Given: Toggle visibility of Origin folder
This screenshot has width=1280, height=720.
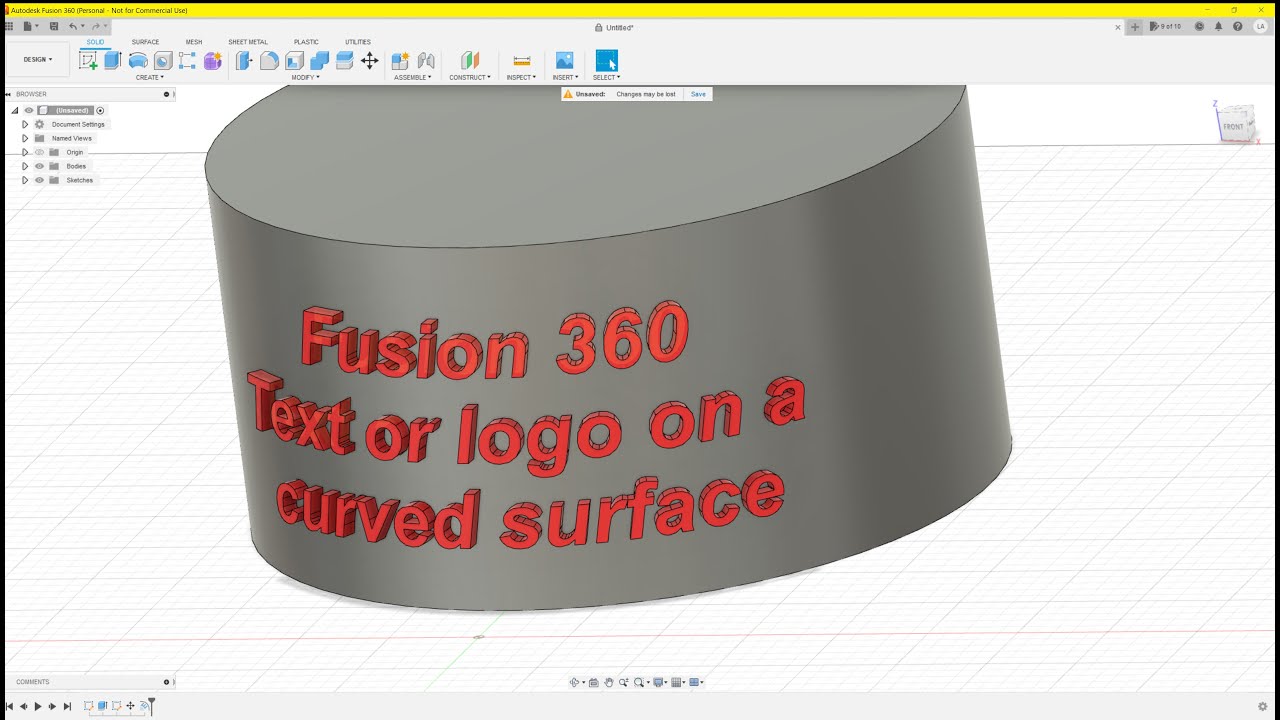Looking at the screenshot, I should point(40,152).
